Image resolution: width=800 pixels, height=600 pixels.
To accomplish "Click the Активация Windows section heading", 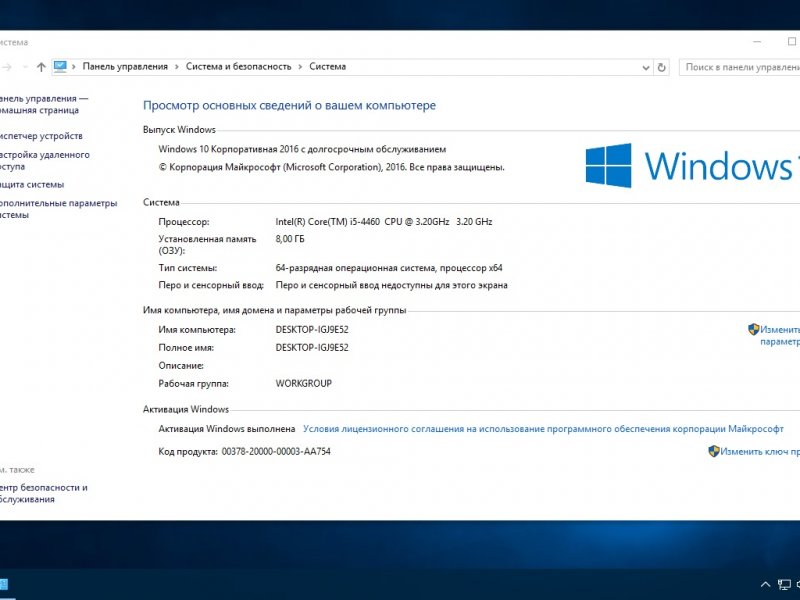I will pos(186,409).
